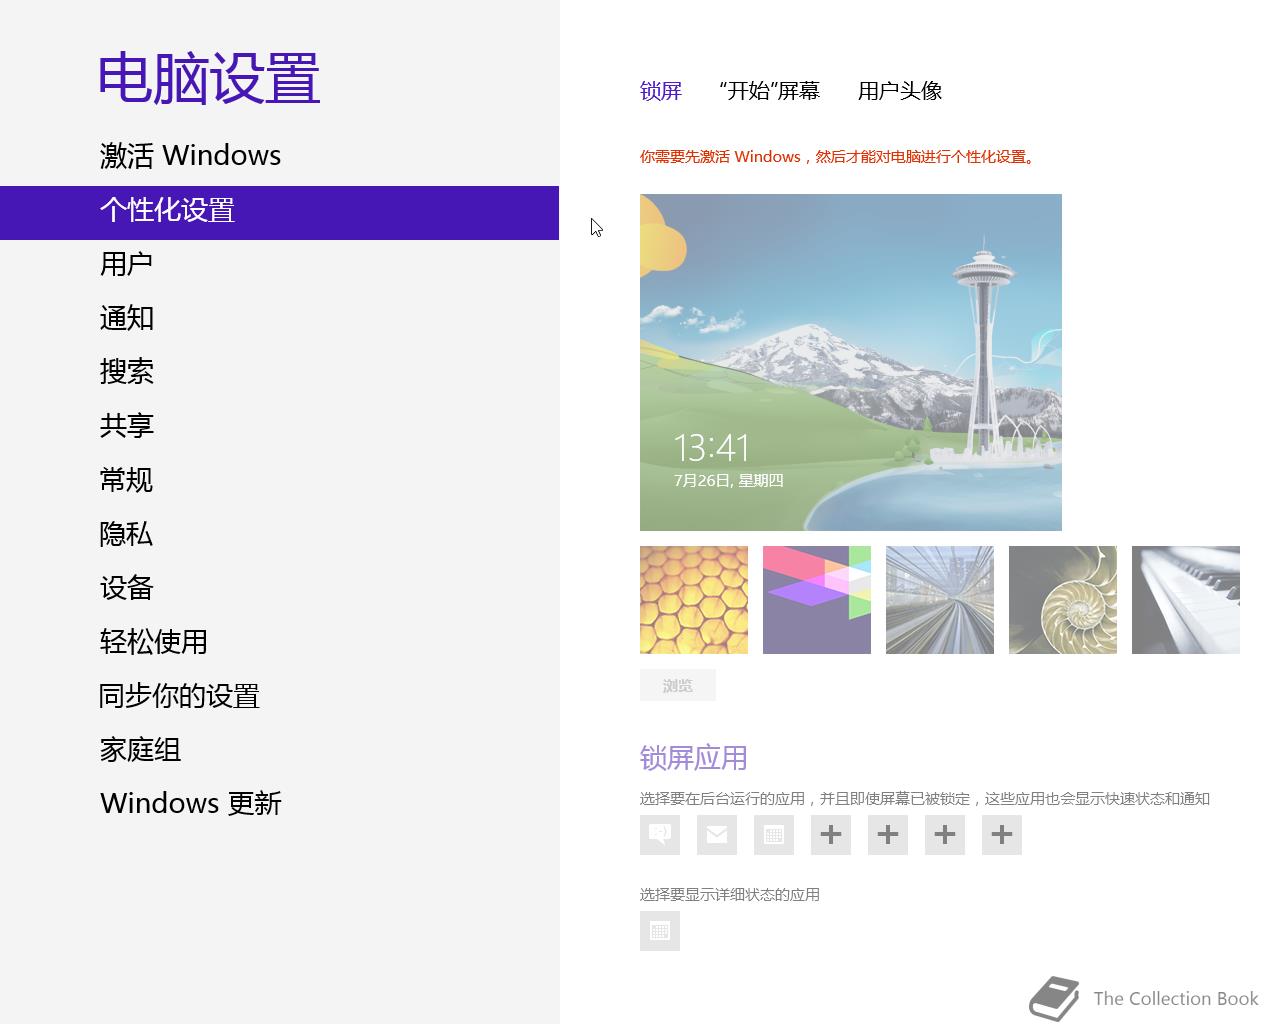Select the nautilus shell thumbnail
1280x1024 pixels.
pos(1063,600)
